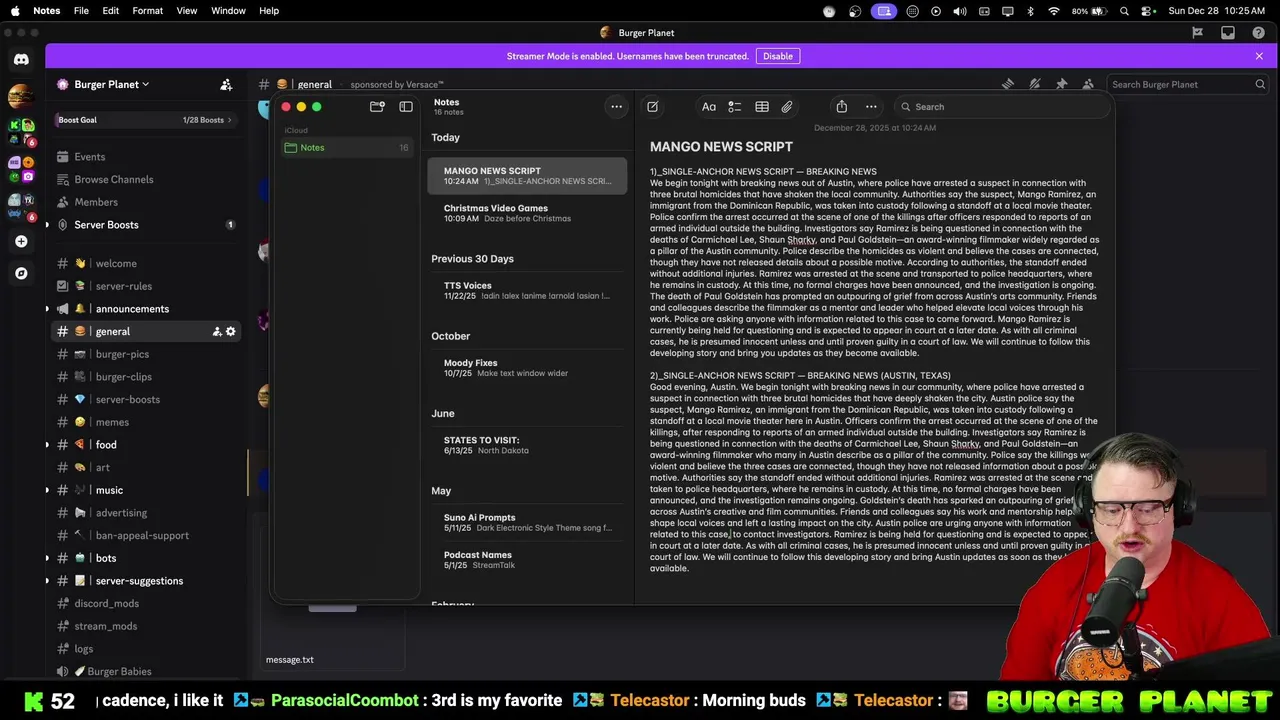Open the memes channel
1280x720 pixels.
coord(146,422)
